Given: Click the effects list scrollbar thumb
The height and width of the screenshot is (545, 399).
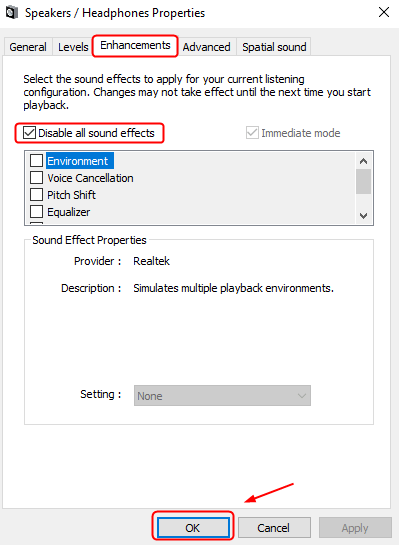Looking at the screenshot, I should click(364, 181).
